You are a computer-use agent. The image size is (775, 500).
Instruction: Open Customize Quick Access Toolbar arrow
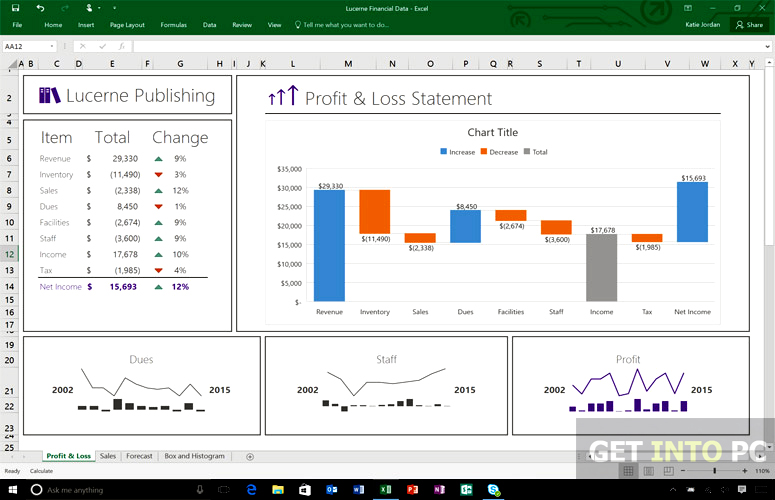pyautogui.click(x=114, y=8)
